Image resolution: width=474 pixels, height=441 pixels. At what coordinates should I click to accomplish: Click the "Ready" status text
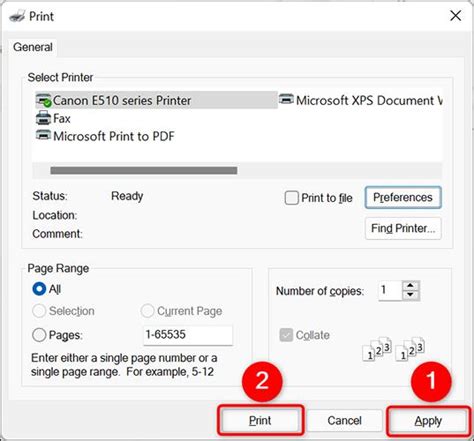(x=127, y=196)
